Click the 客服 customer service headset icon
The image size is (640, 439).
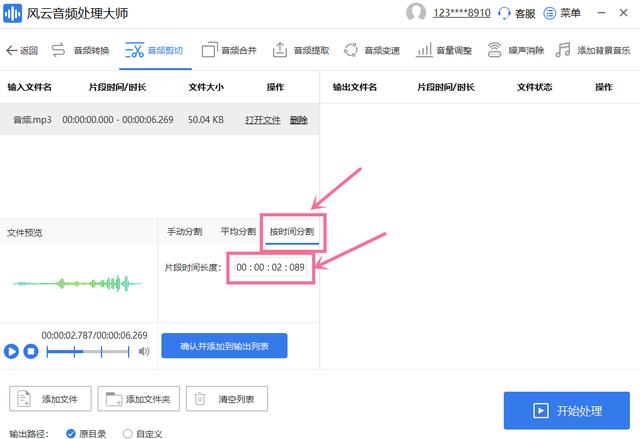coord(504,13)
